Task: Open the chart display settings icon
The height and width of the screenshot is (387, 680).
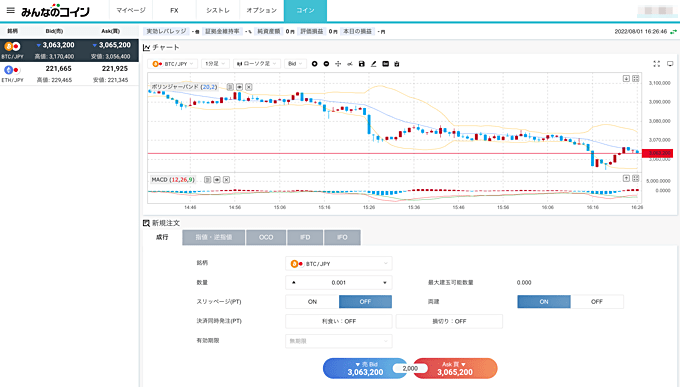Action: (385, 64)
